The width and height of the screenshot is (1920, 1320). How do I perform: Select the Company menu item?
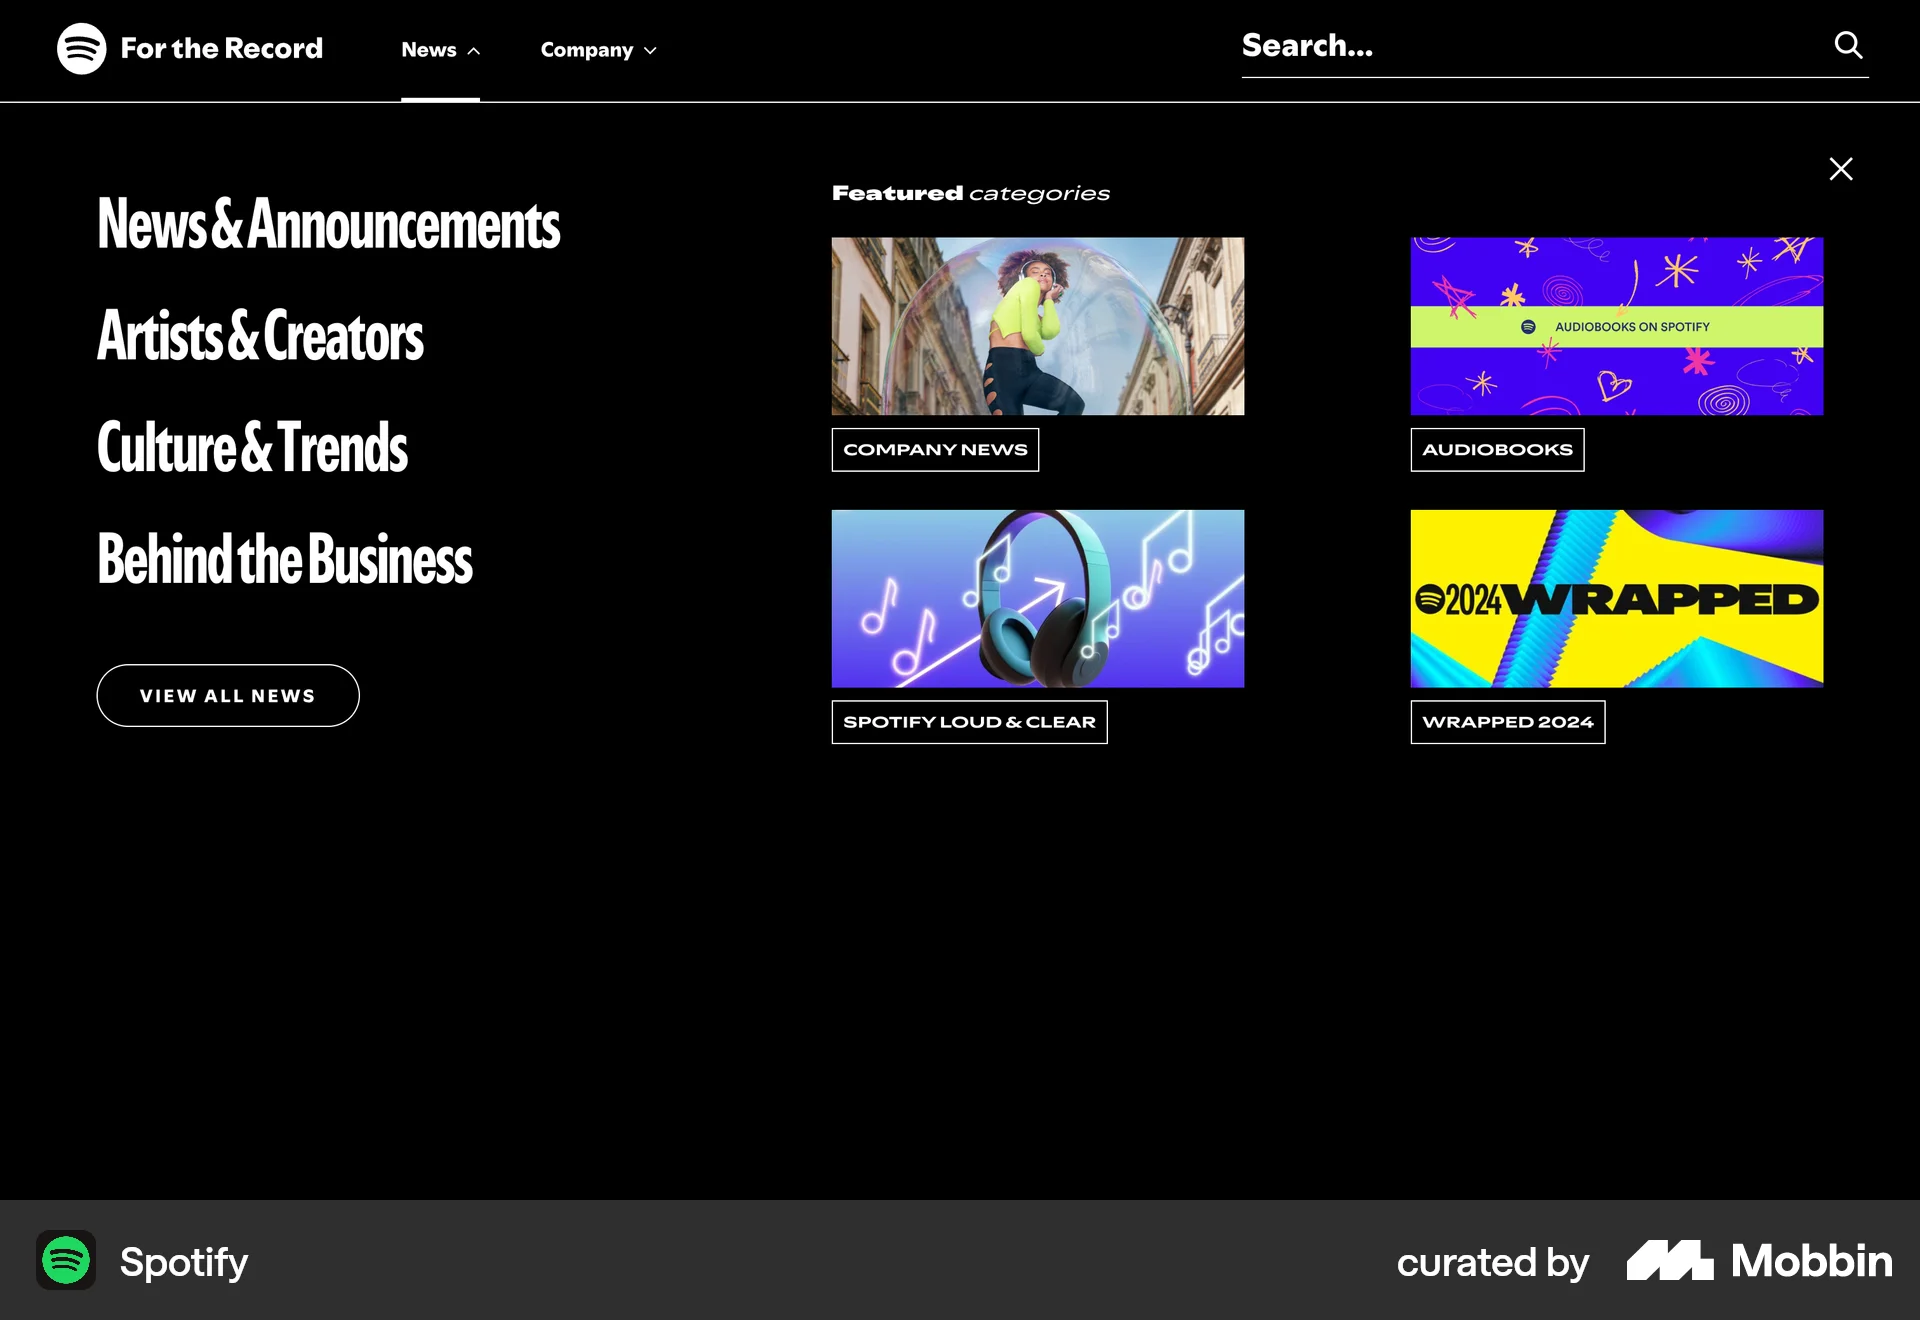[x=586, y=50]
